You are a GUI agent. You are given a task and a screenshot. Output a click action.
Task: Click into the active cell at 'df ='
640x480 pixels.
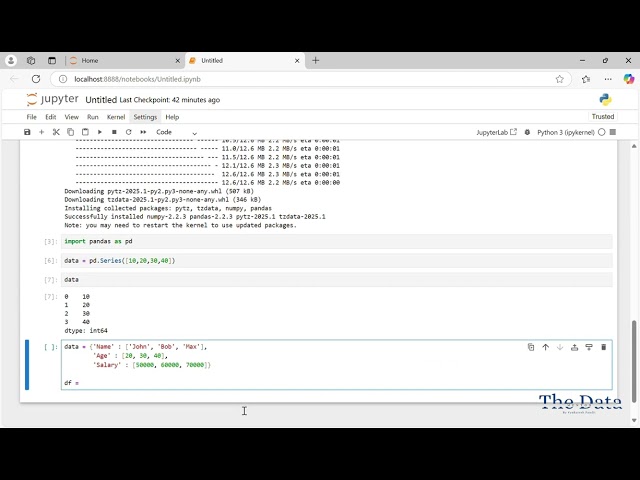pyautogui.click(x=71, y=383)
